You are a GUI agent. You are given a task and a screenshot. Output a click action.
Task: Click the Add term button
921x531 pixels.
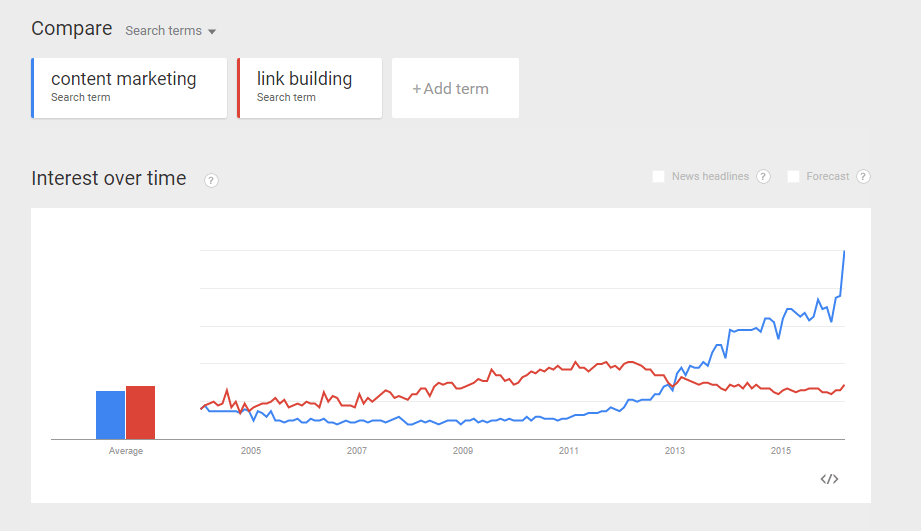pyautogui.click(x=455, y=88)
